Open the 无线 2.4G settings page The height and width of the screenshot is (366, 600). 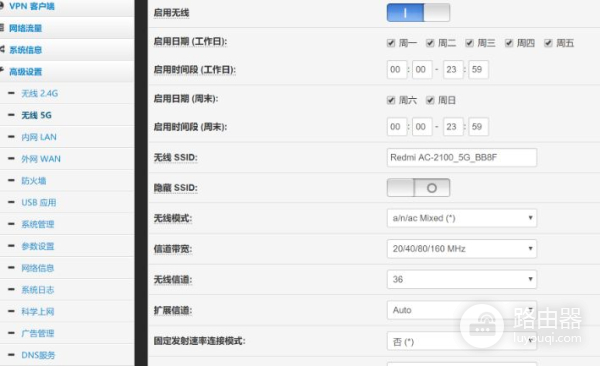point(40,93)
